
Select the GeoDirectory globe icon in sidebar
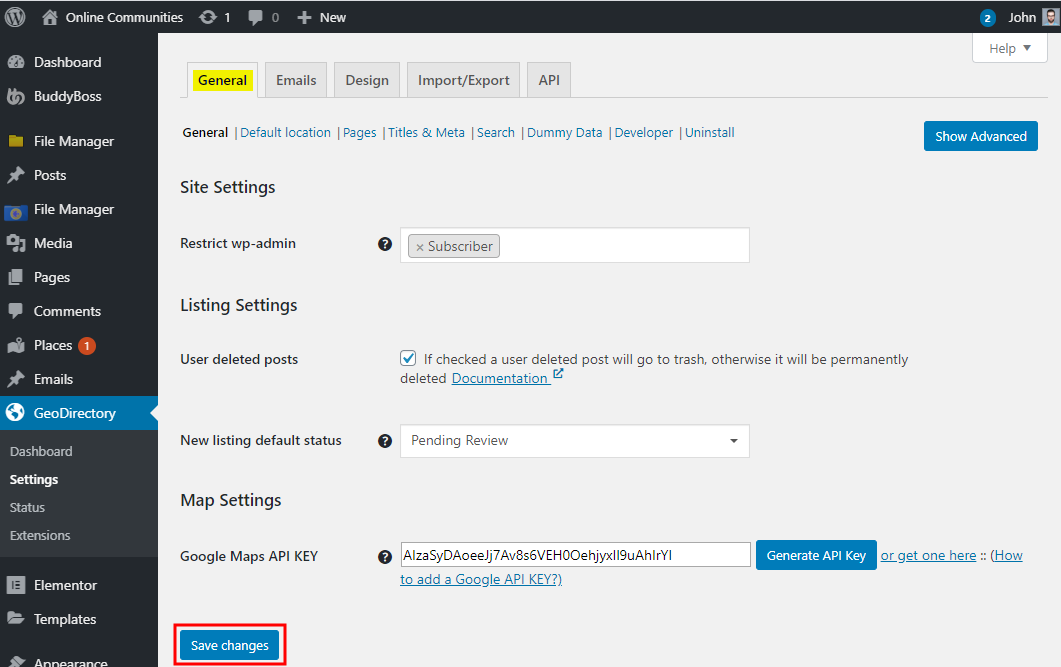pos(15,412)
